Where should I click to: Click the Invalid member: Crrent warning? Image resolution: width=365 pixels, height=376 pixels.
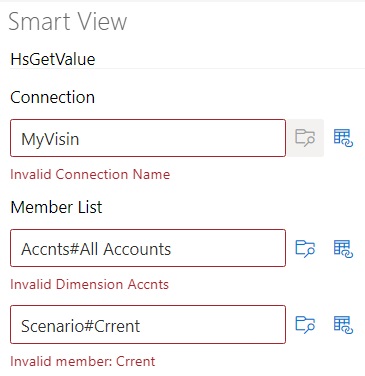click(83, 361)
